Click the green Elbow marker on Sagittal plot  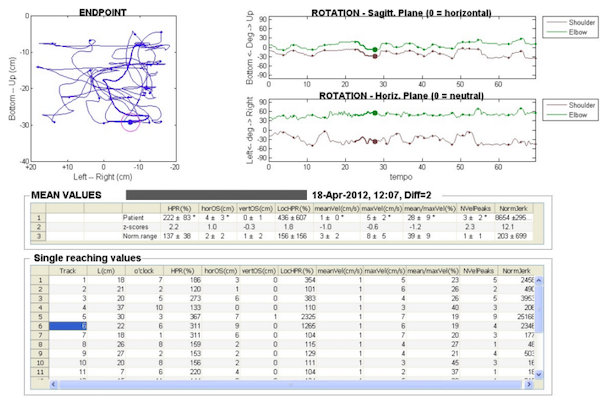pyautogui.click(x=375, y=49)
